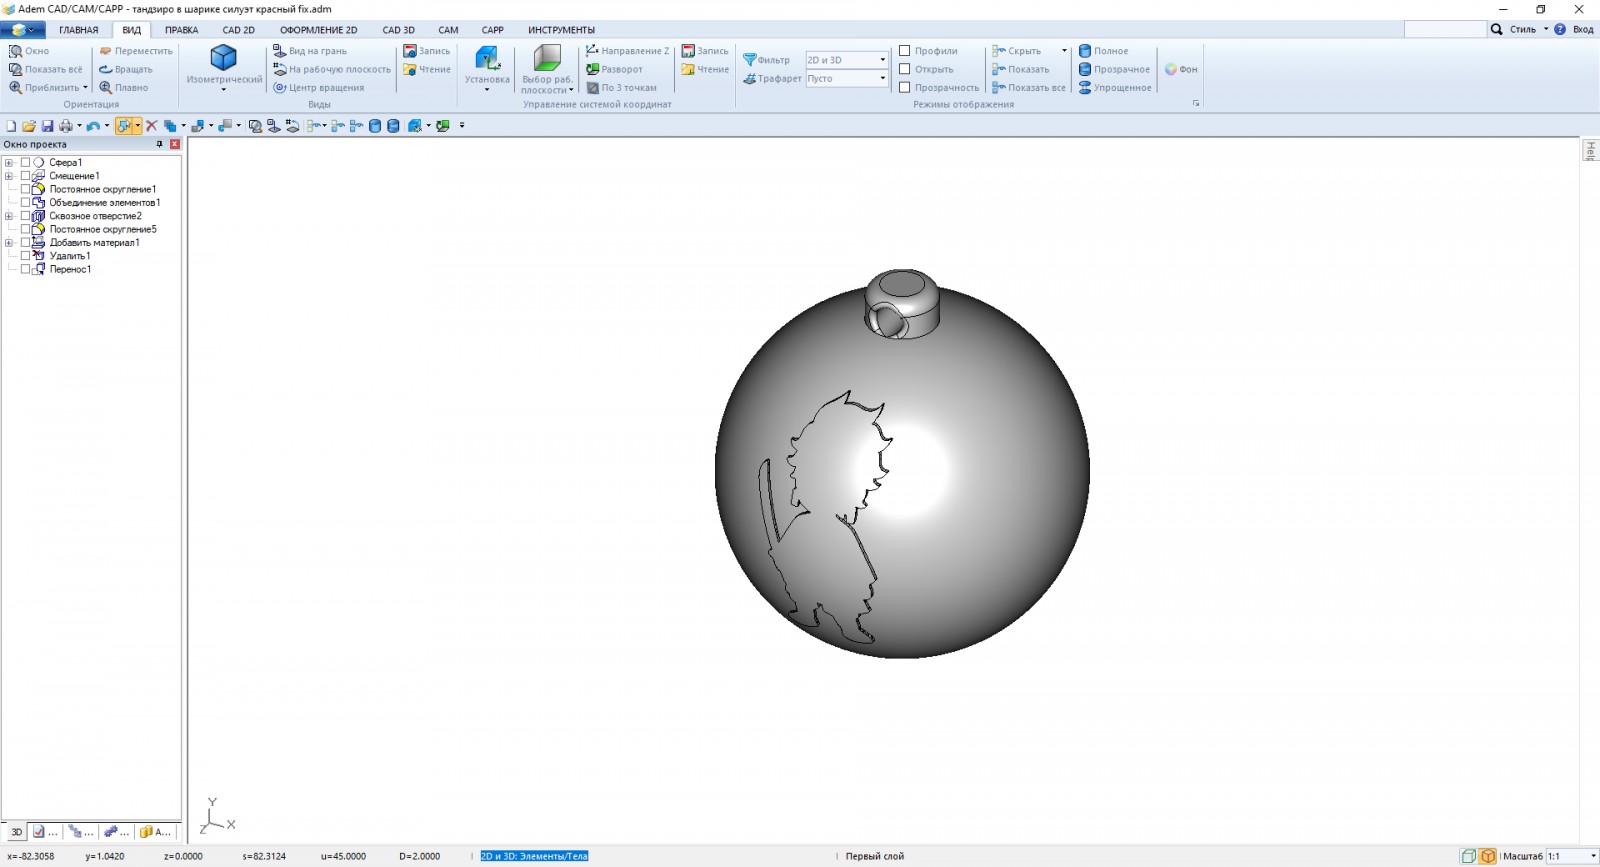Enable the Прозрачное transparent display mode

coord(1114,69)
